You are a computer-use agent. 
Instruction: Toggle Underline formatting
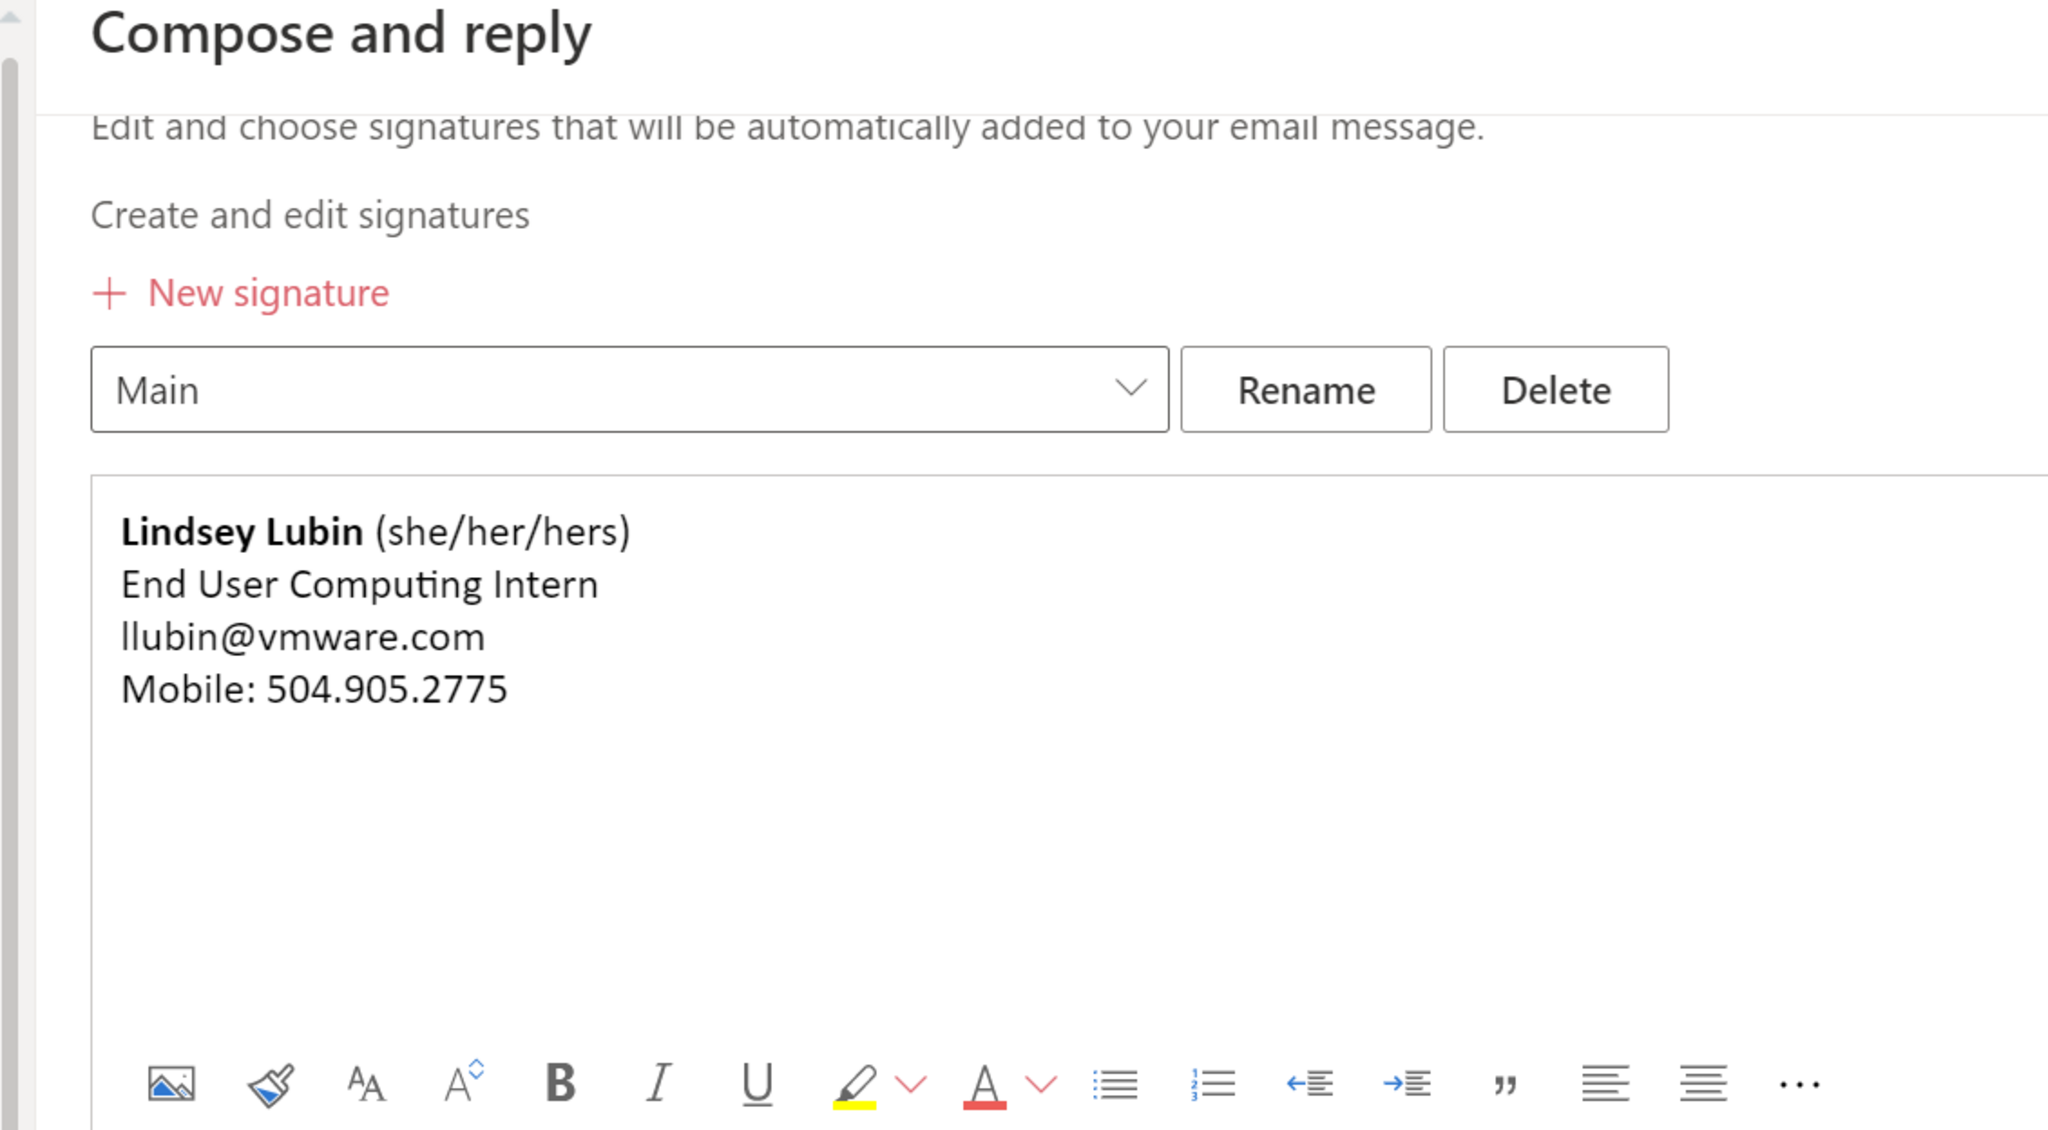pos(757,1084)
